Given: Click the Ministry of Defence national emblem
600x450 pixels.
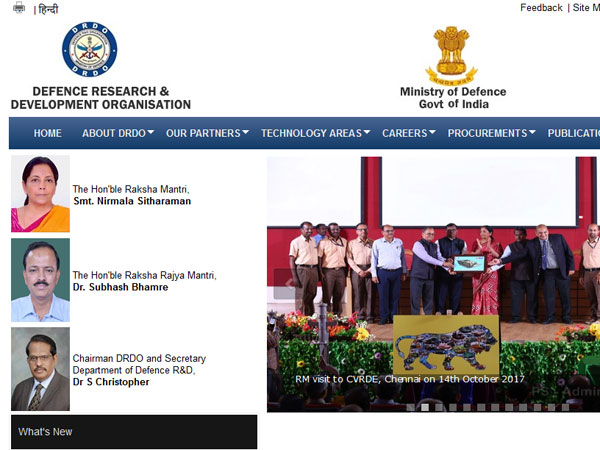Looking at the screenshot, I should [x=452, y=55].
